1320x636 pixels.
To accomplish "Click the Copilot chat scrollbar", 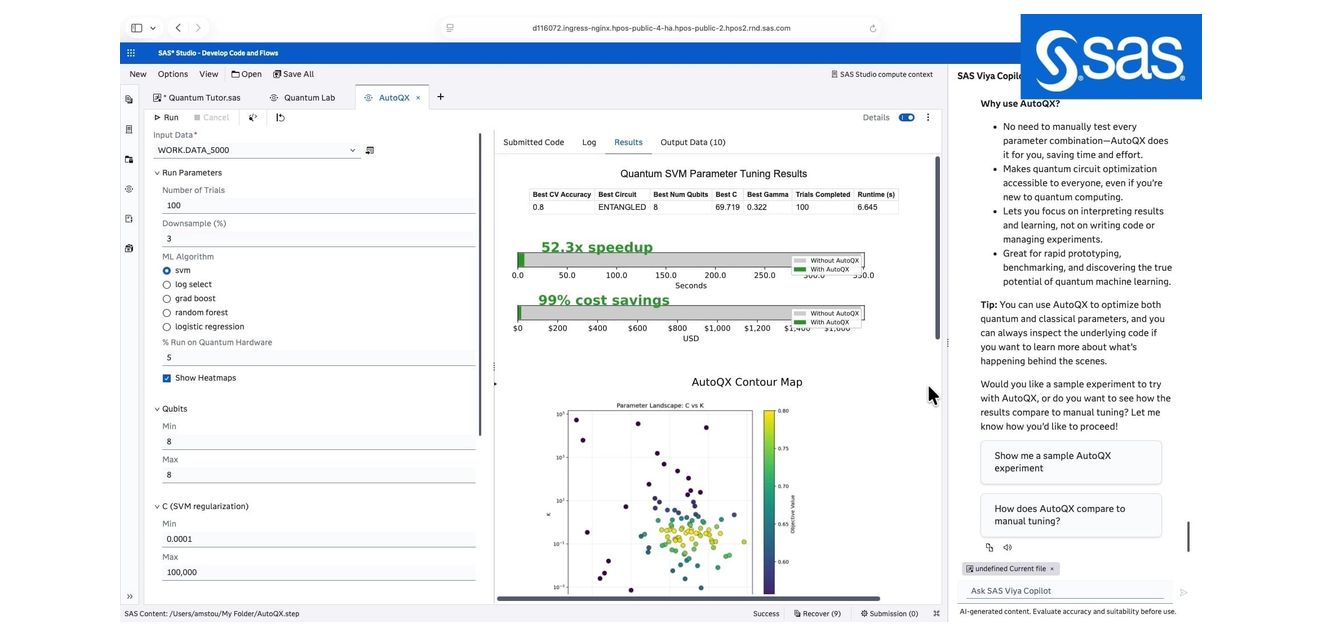I will coord(1188,537).
